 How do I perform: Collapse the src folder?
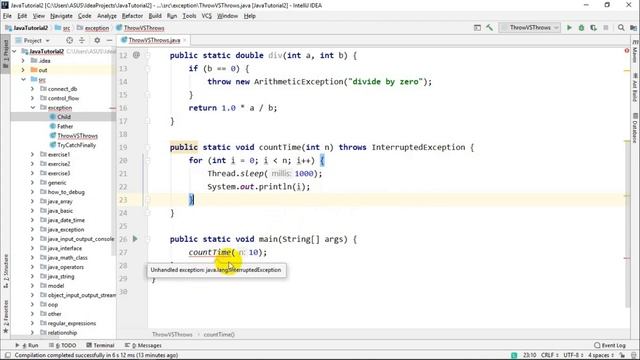click(23, 79)
